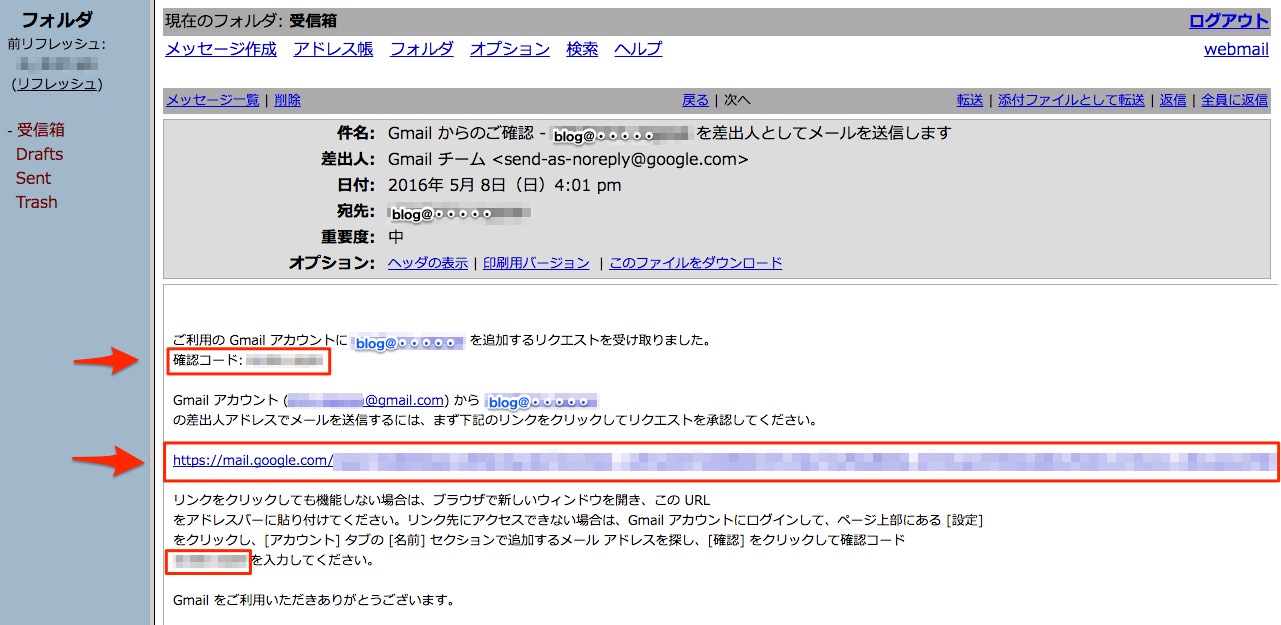This screenshot has height=625, width=1281.
Task: Open the Sent folder
Action: click(33, 178)
